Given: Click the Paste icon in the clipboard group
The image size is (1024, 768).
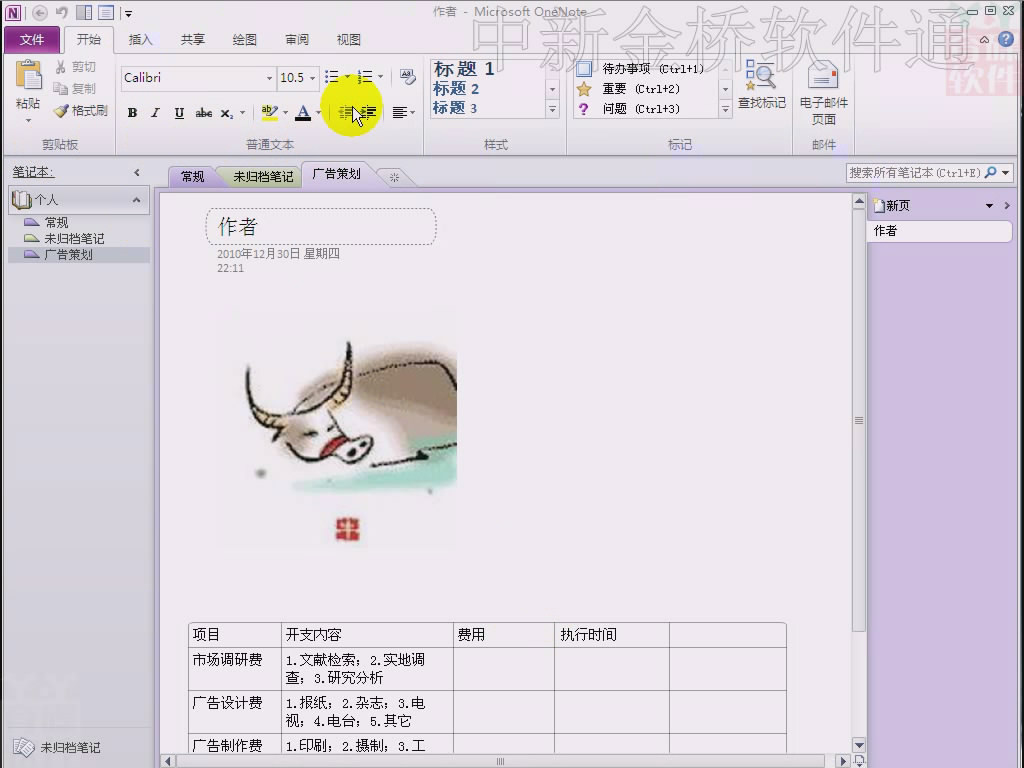Looking at the screenshot, I should tap(28, 76).
